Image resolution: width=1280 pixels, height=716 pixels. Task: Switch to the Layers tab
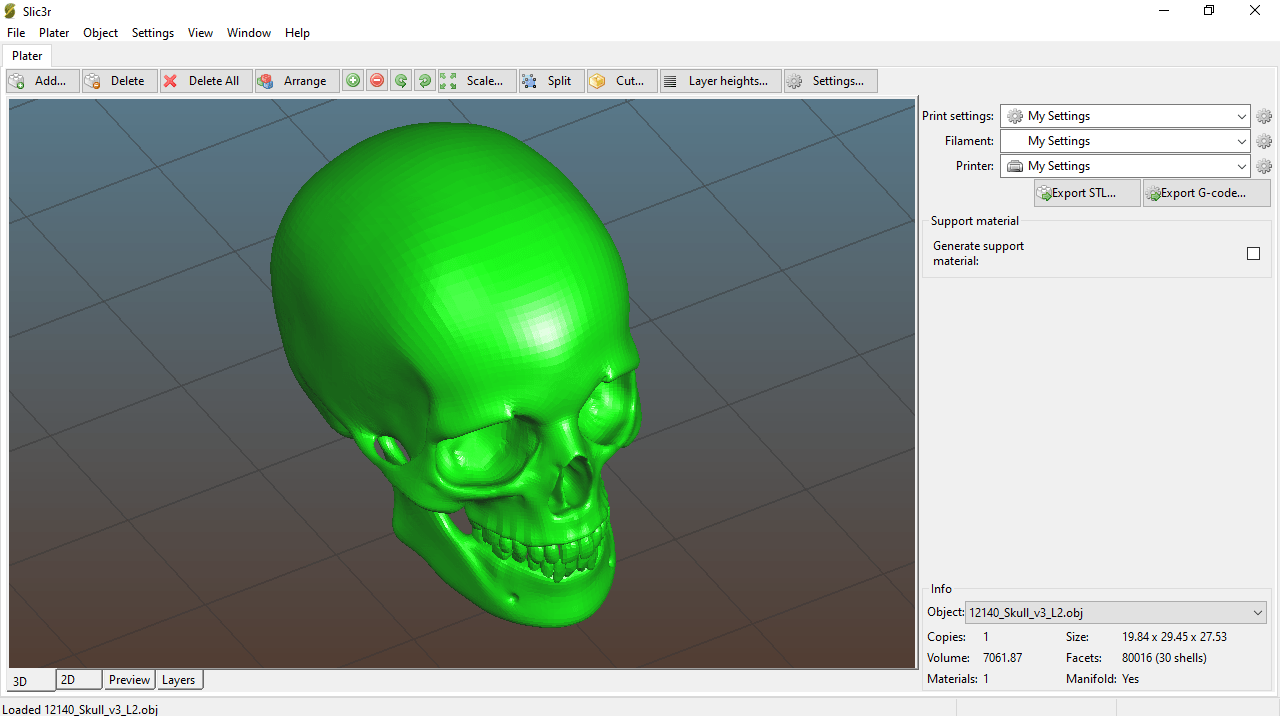coord(178,680)
